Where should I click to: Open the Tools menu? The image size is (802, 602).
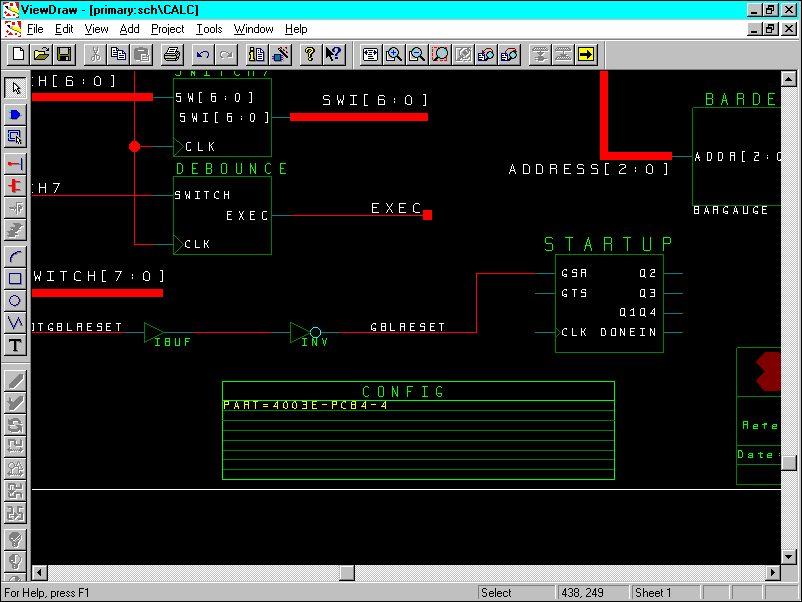point(209,29)
